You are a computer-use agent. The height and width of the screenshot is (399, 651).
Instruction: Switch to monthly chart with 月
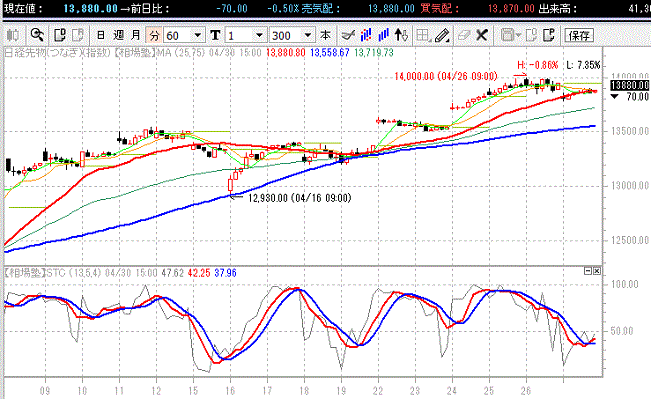136,35
